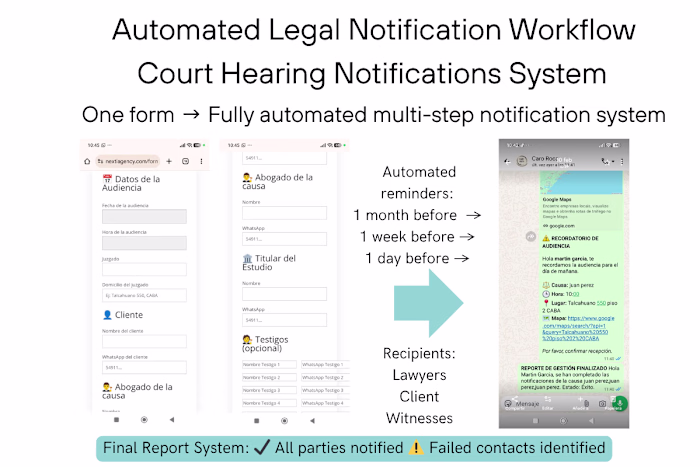Screen dimensions: 700x467
Task: Tap the home circle on left phone
Action: click(x=144, y=420)
